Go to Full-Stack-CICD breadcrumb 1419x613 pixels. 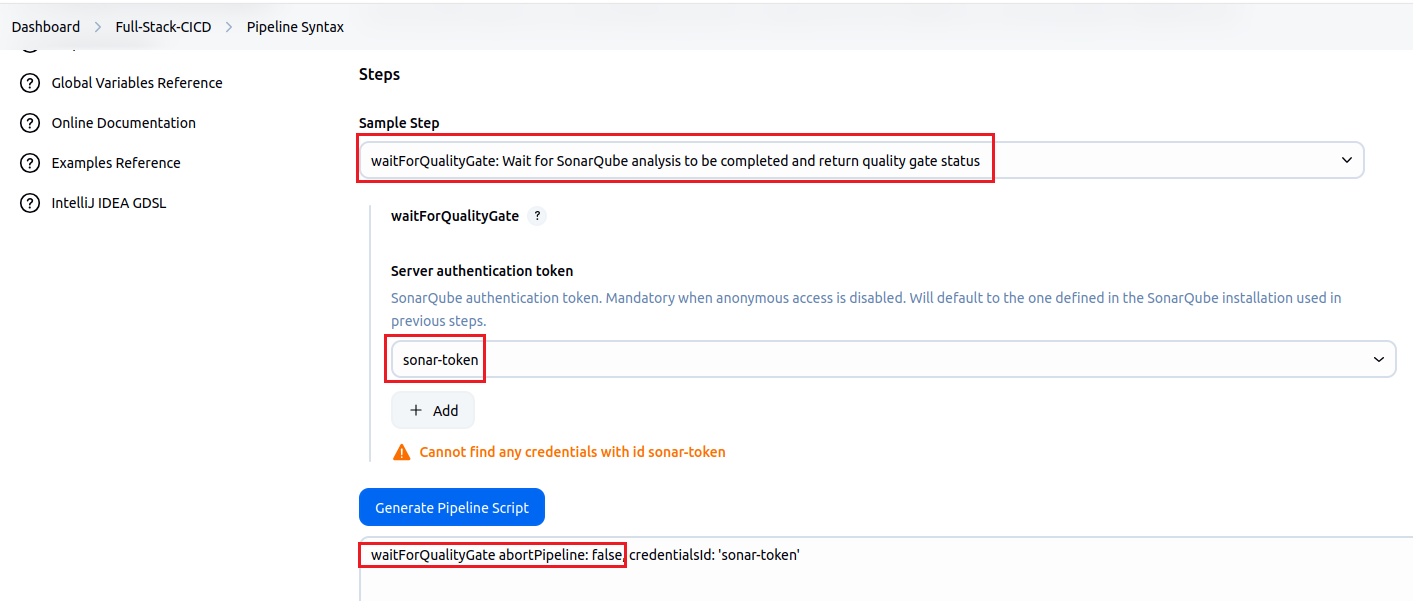(164, 27)
